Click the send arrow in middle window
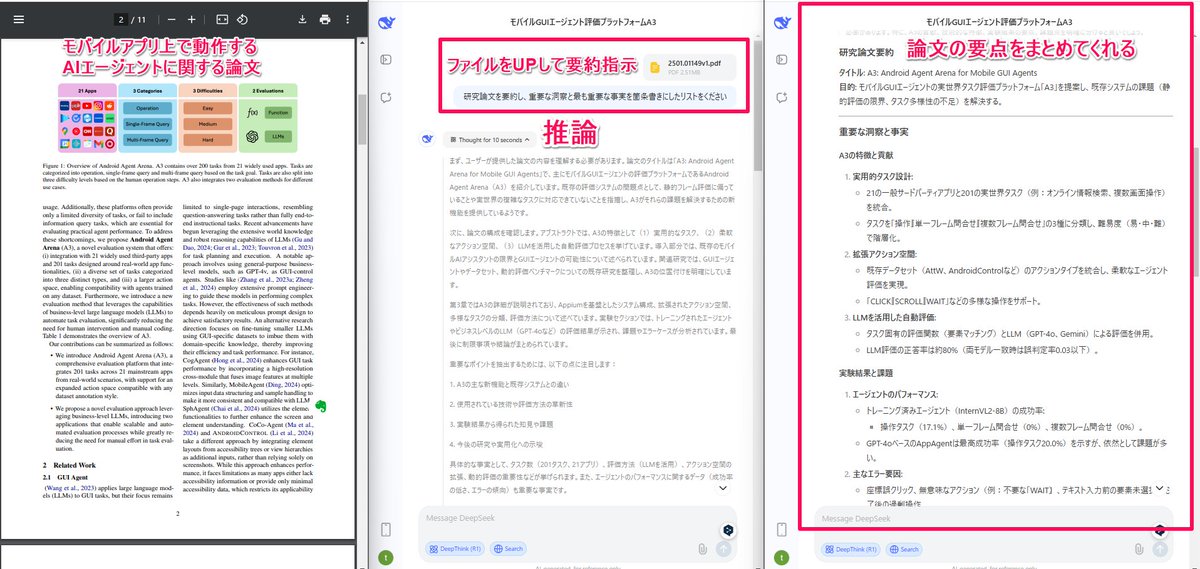This screenshot has width=1200, height=569. coord(725,548)
